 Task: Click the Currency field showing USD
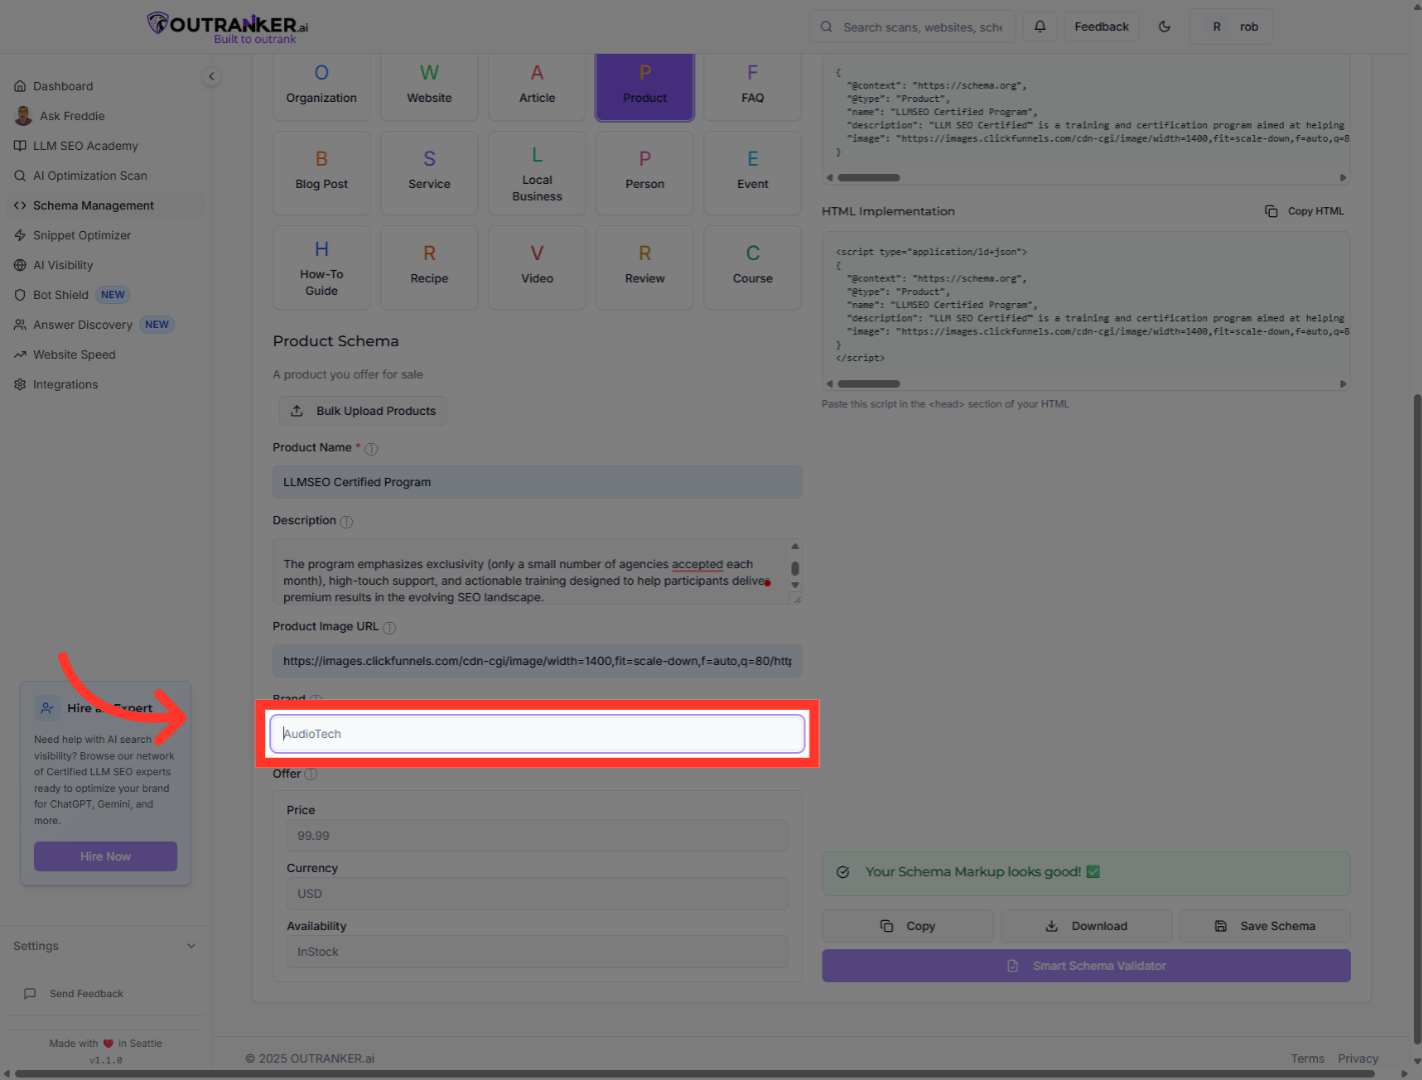tap(537, 894)
